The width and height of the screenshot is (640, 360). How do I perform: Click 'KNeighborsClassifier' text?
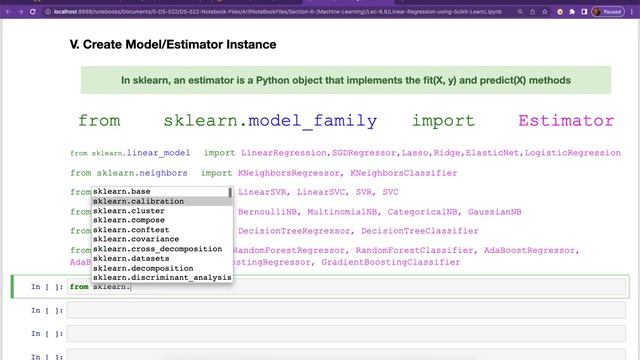404,173
